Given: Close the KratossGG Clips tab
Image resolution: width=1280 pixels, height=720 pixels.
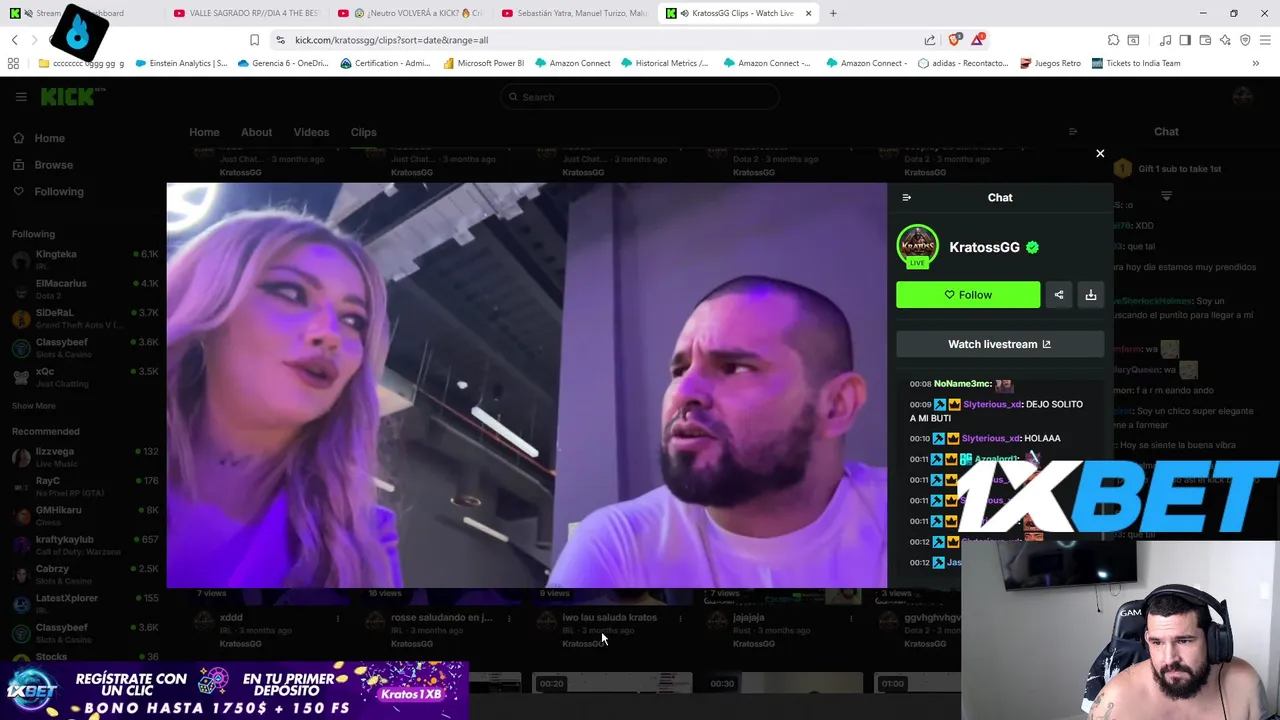Looking at the screenshot, I should click(808, 13).
